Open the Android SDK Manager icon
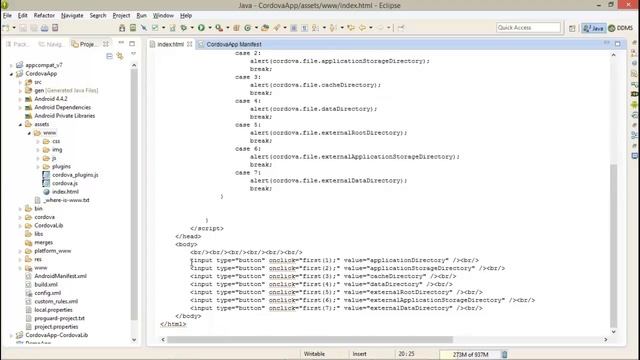Viewport: 640px width, 360px height. 122,28
